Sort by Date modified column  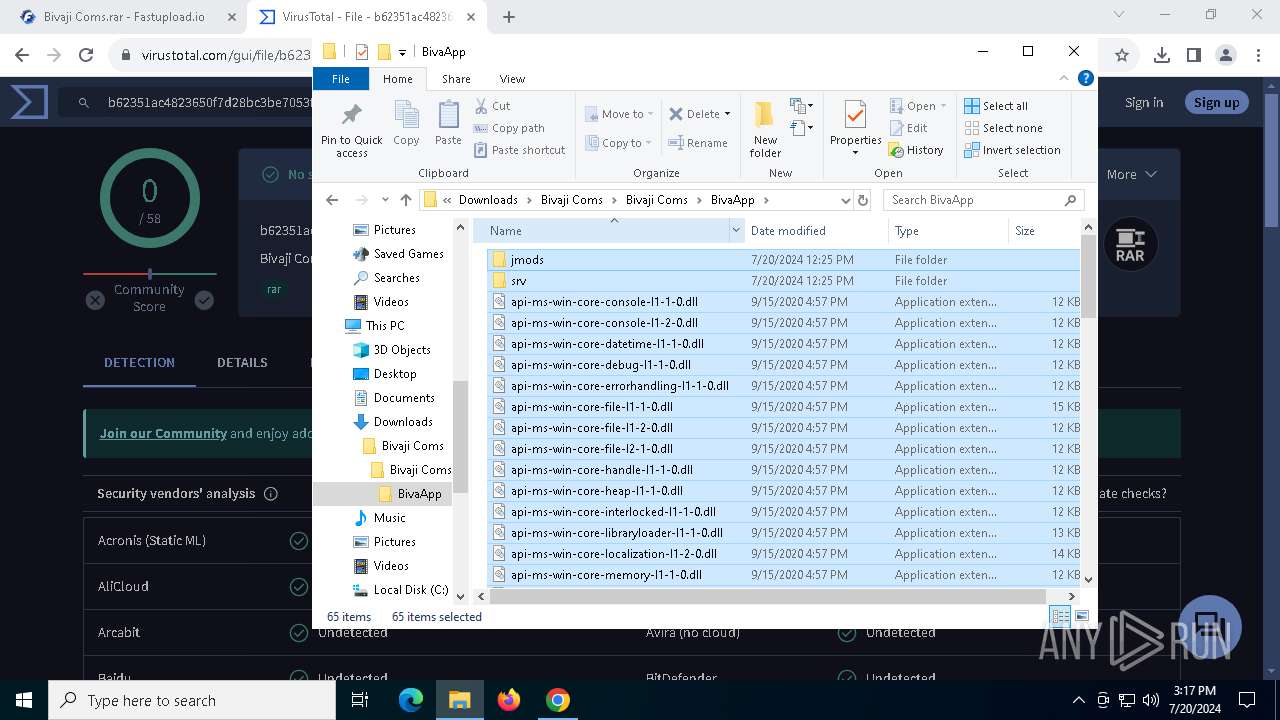coord(816,231)
